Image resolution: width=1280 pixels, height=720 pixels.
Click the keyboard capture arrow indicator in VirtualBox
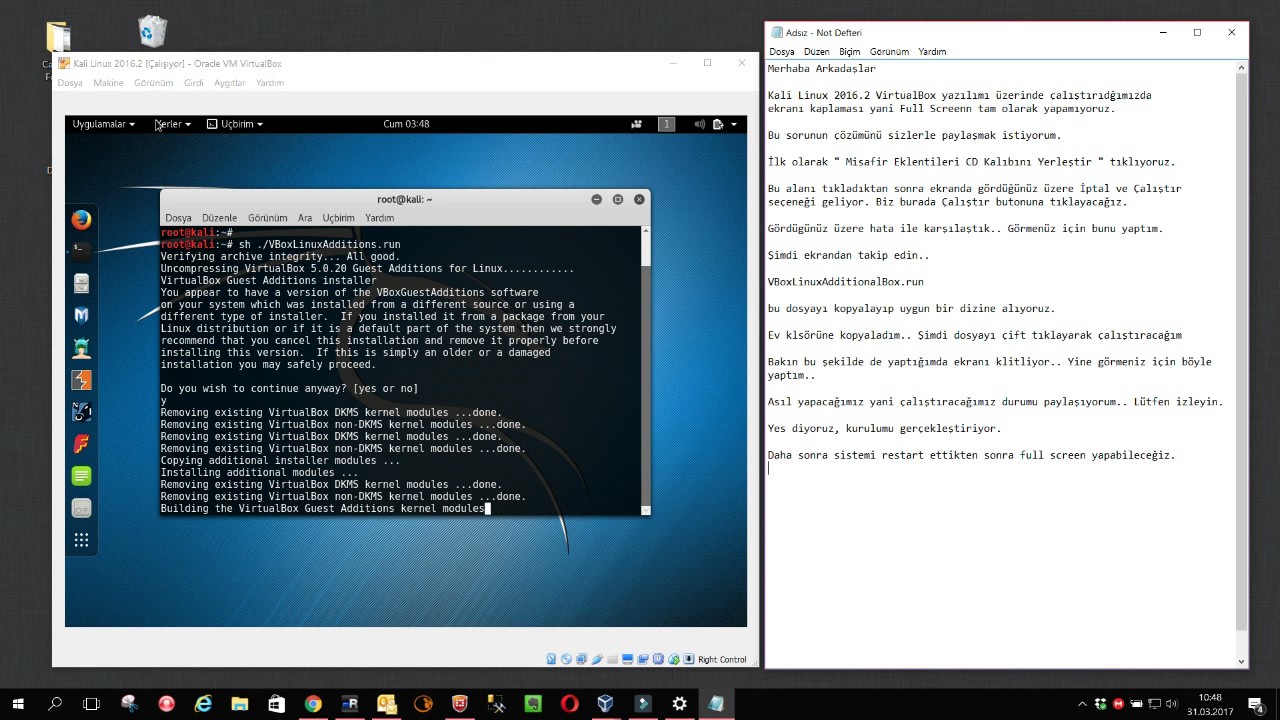point(689,659)
